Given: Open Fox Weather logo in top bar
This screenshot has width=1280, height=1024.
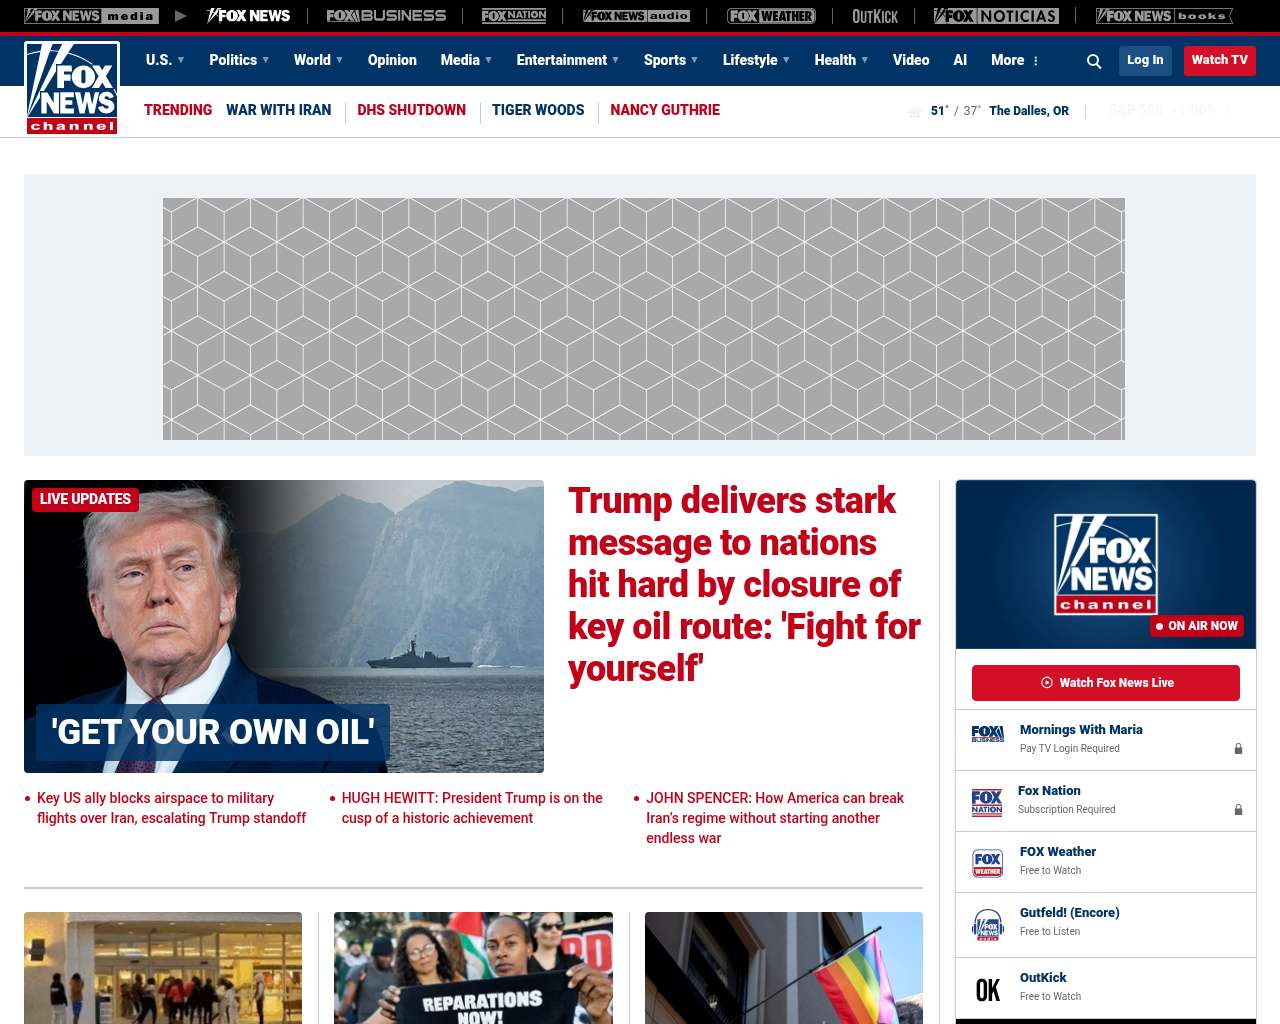Looking at the screenshot, I should click(x=771, y=16).
